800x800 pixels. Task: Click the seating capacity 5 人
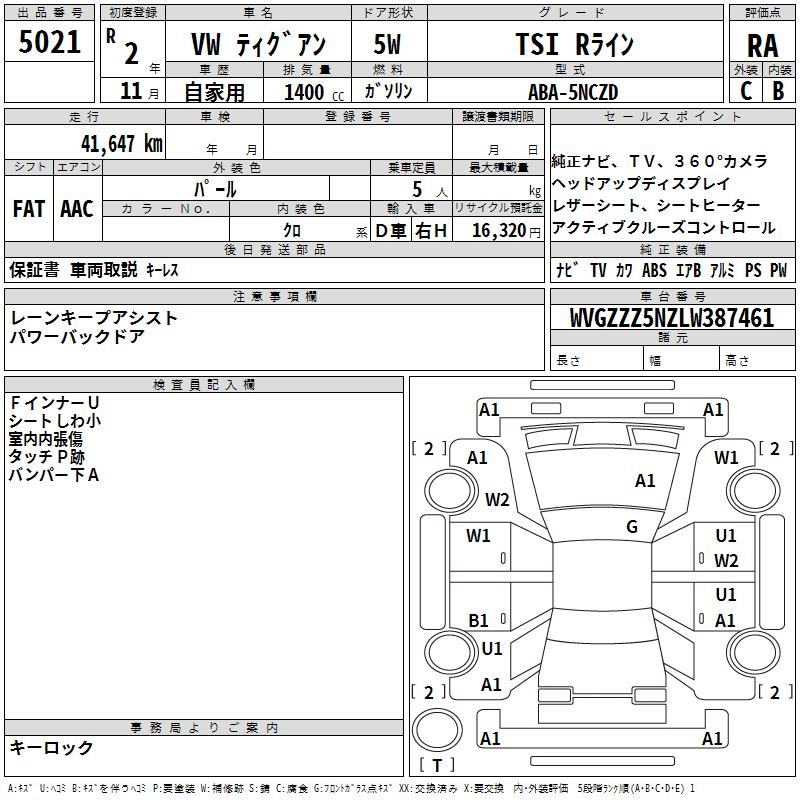pos(430,189)
